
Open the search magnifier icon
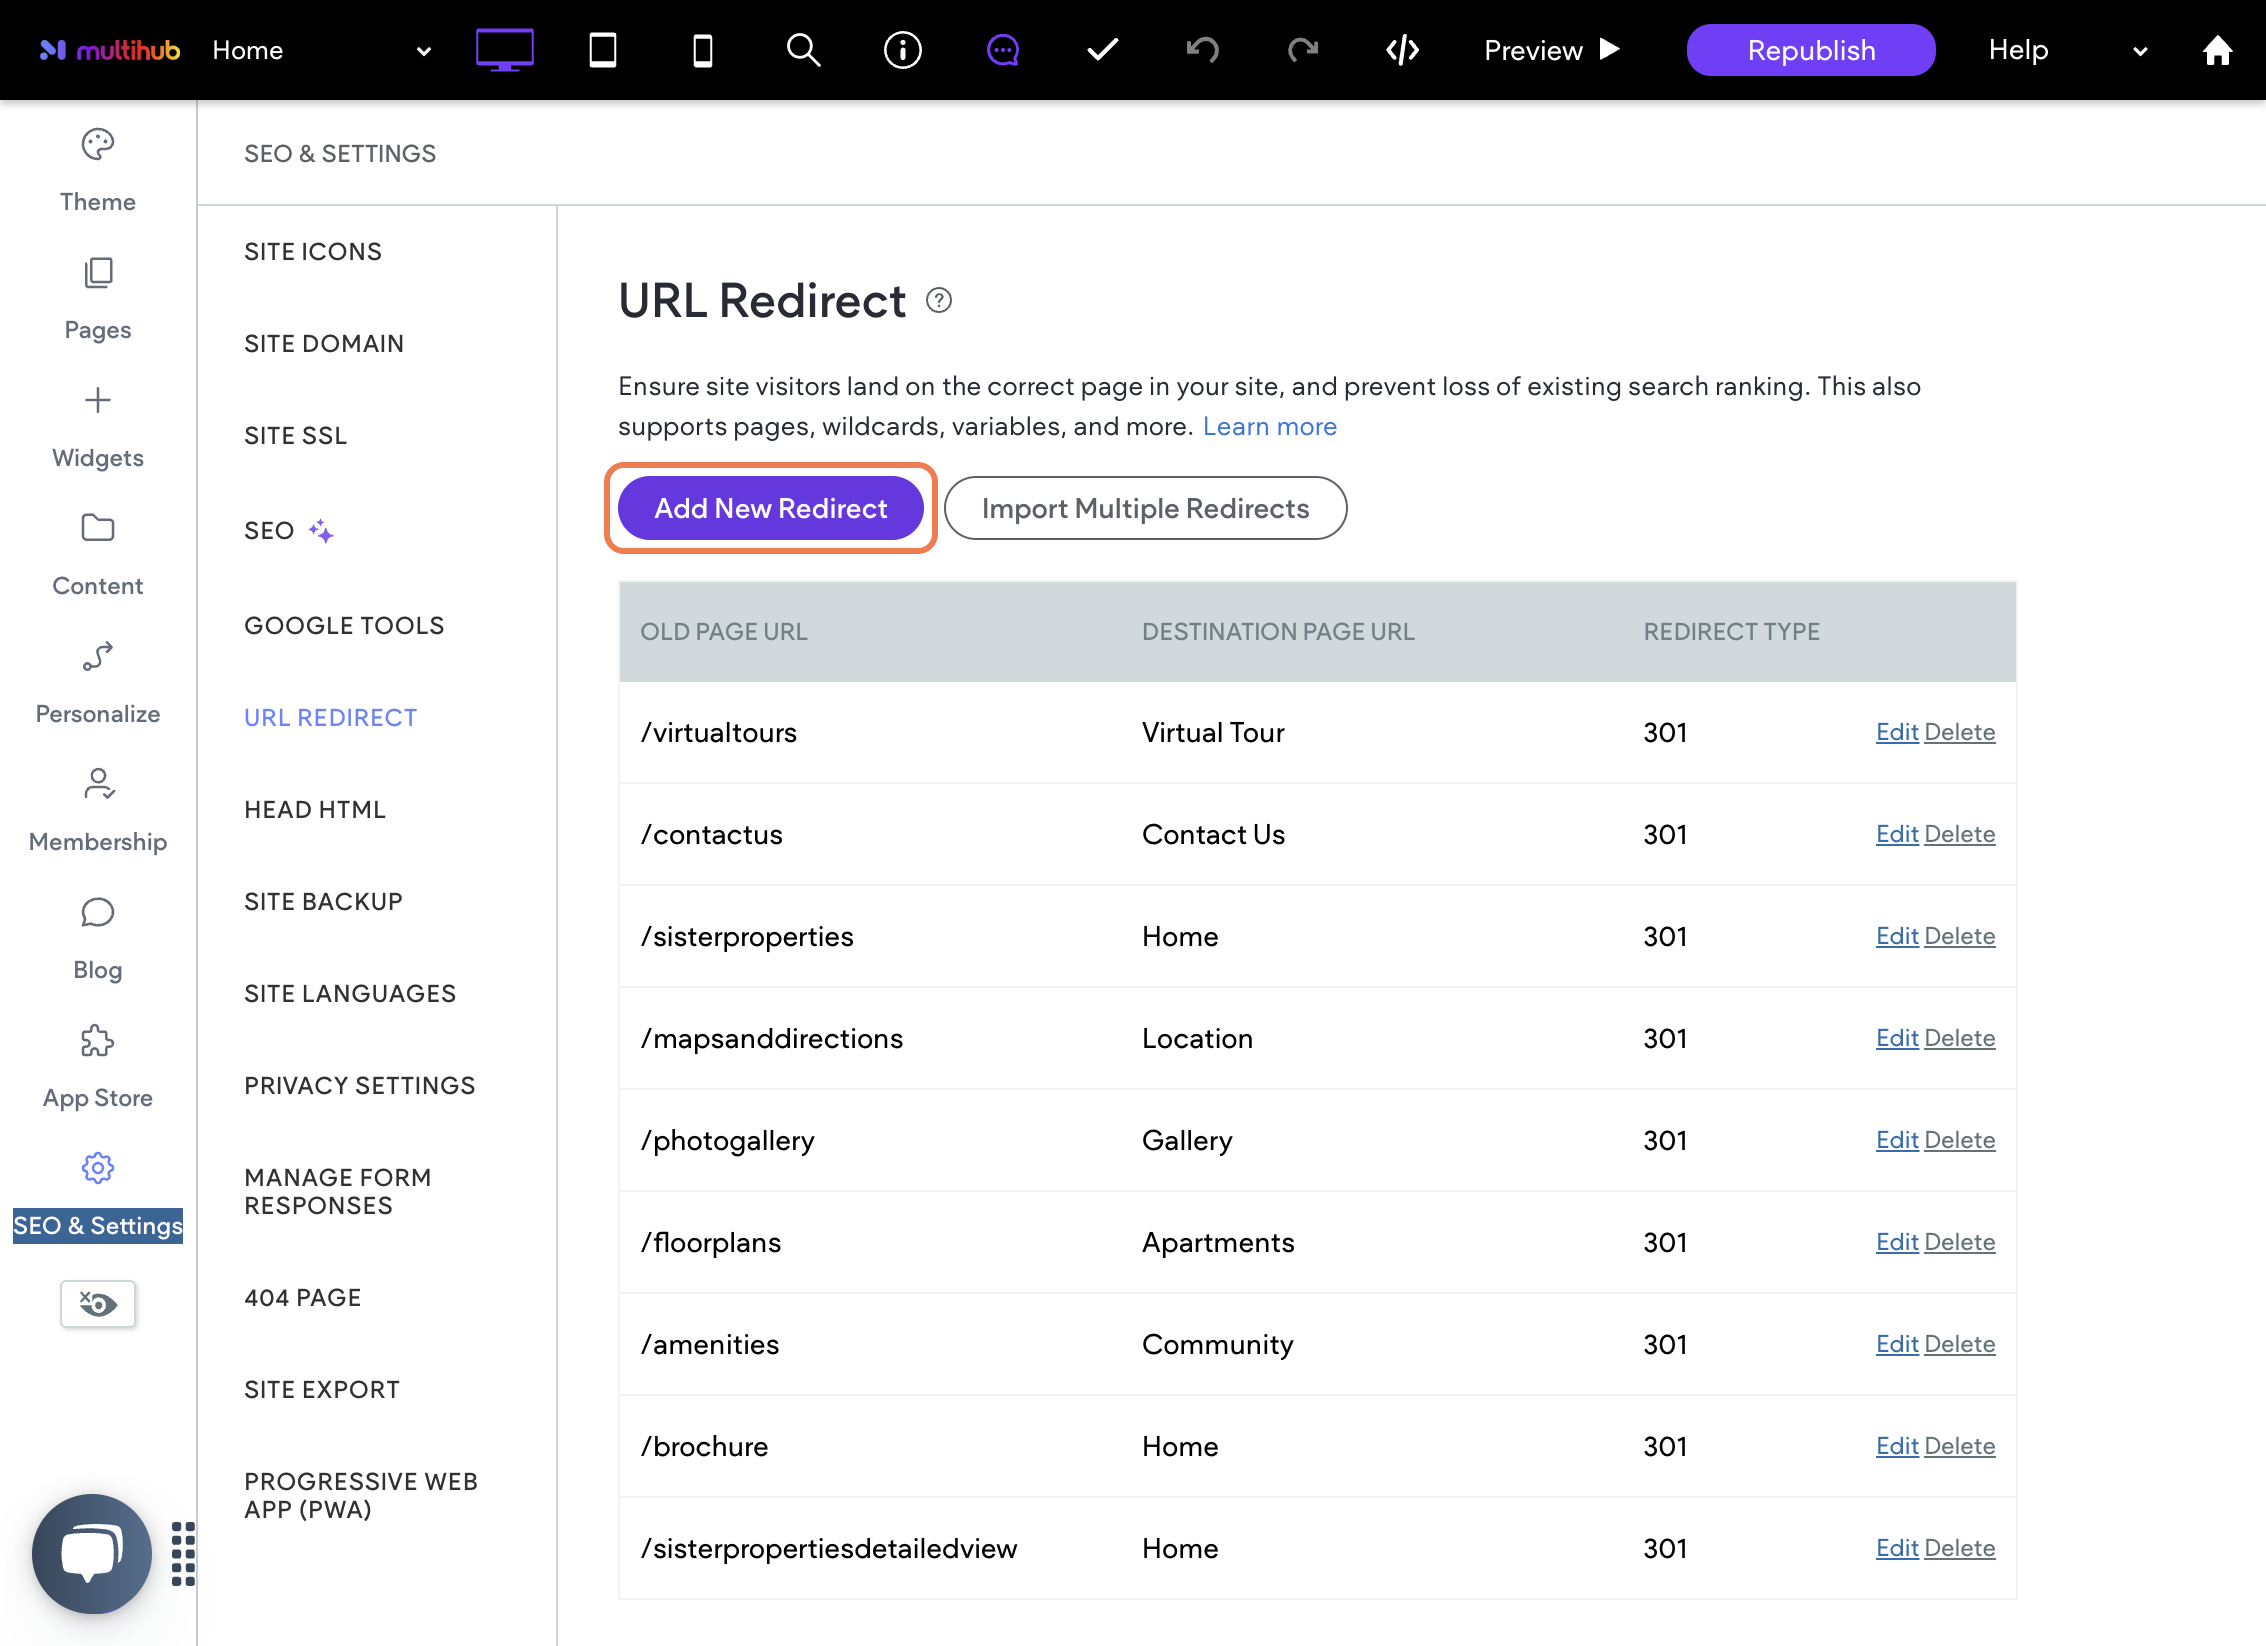(803, 50)
